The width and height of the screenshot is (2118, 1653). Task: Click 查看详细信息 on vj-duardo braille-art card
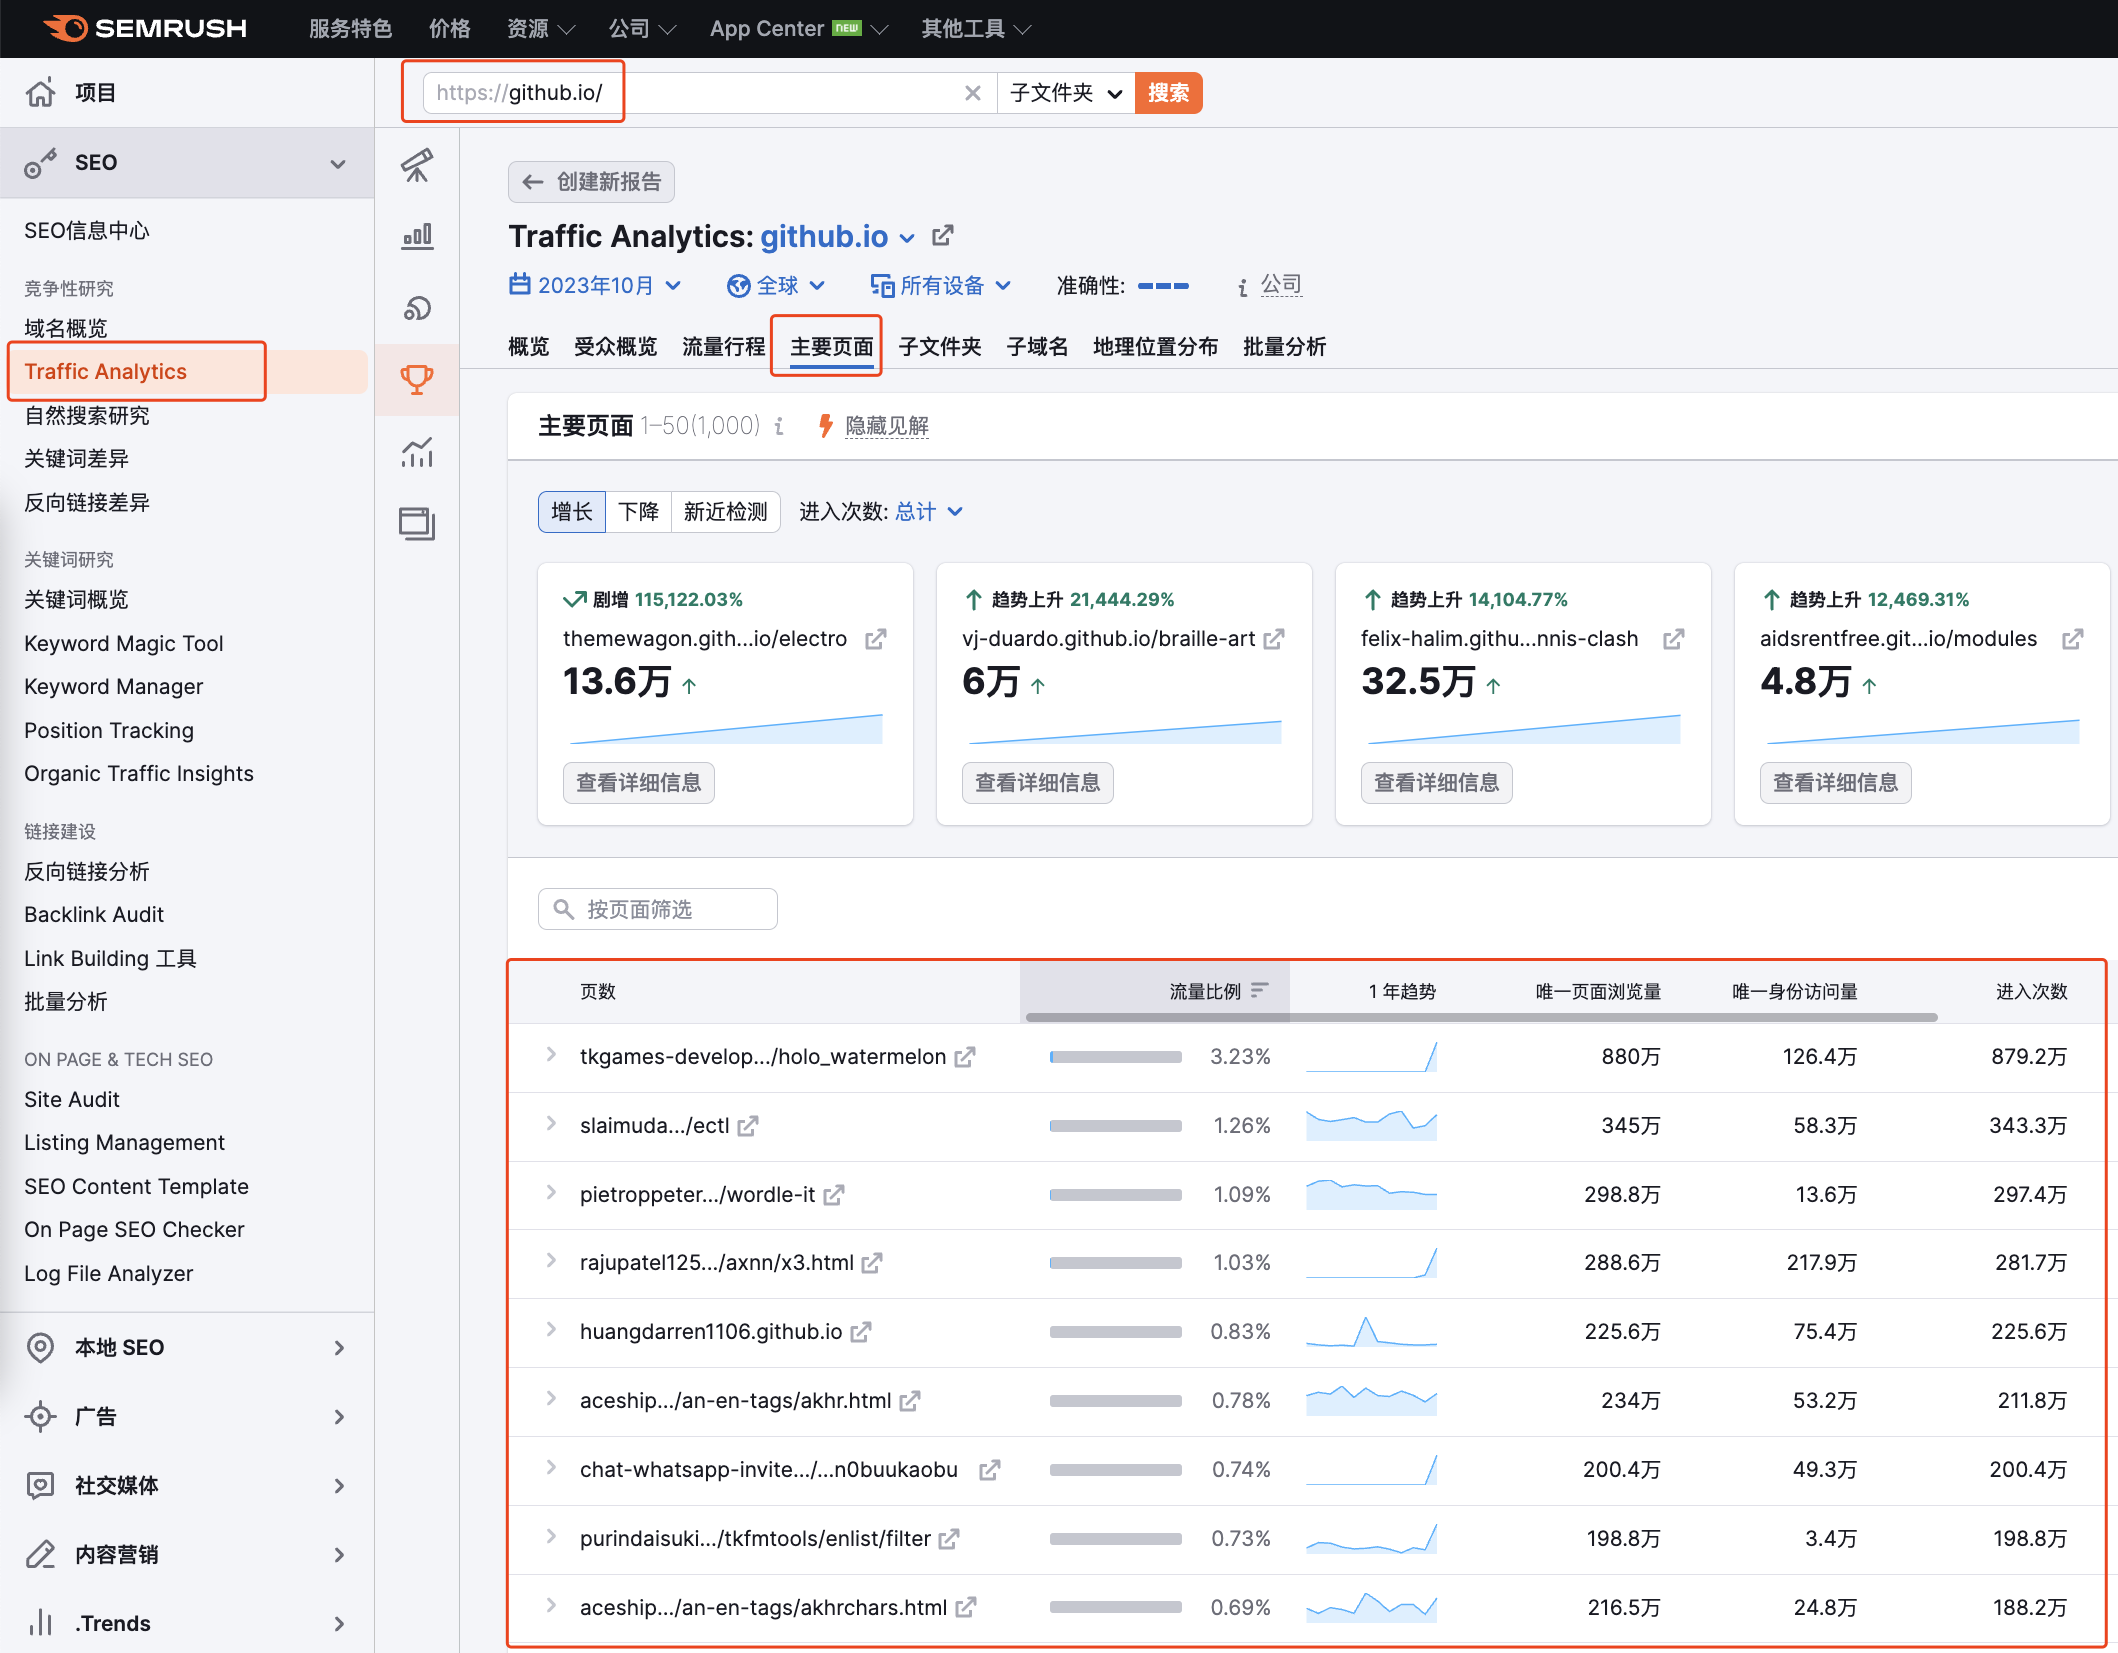(x=1037, y=783)
